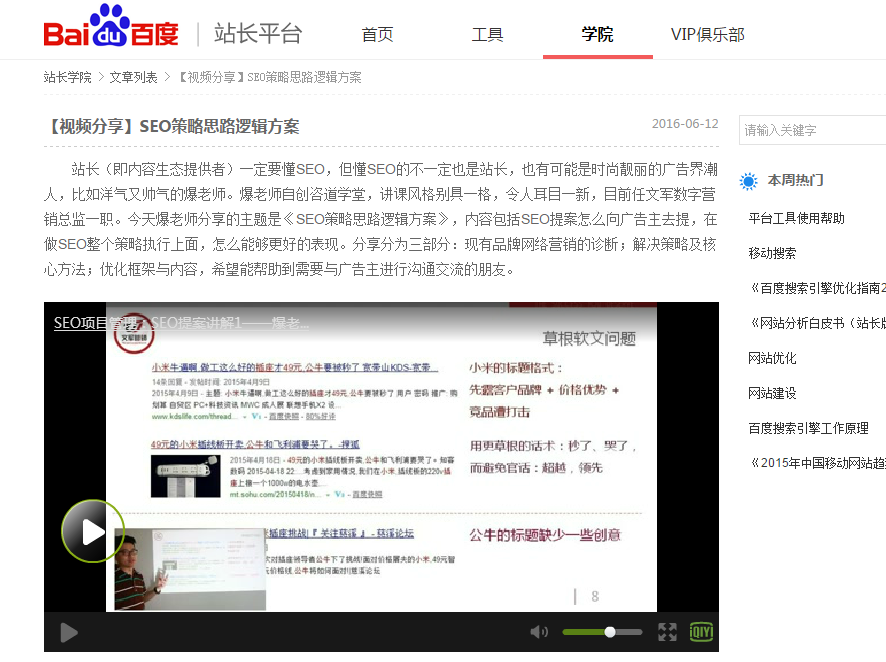Mute the video using speaker icon
This screenshot has width=886, height=662.
539,632
